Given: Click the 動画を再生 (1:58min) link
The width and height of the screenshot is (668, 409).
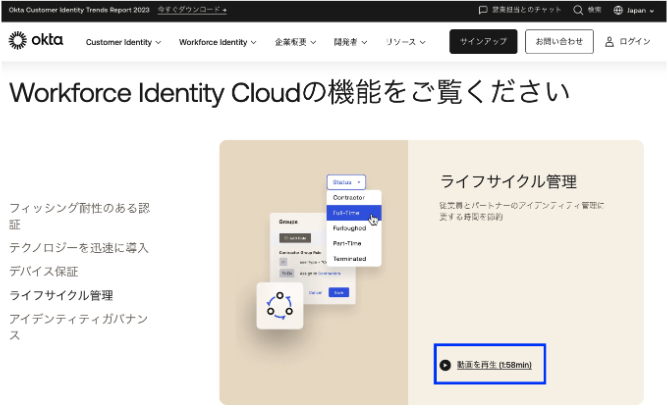Looking at the screenshot, I should [494, 365].
